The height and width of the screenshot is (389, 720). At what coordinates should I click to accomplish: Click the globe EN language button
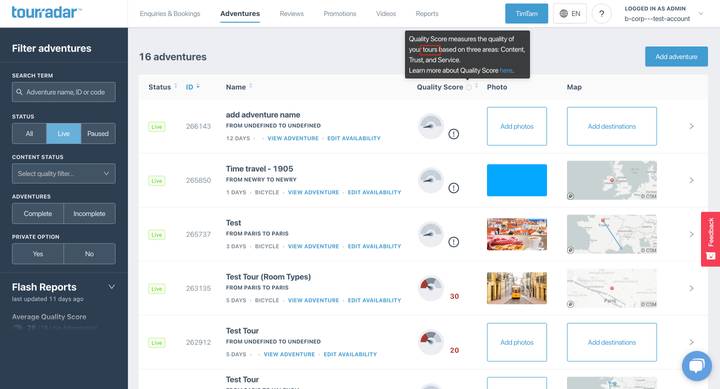[x=570, y=14]
